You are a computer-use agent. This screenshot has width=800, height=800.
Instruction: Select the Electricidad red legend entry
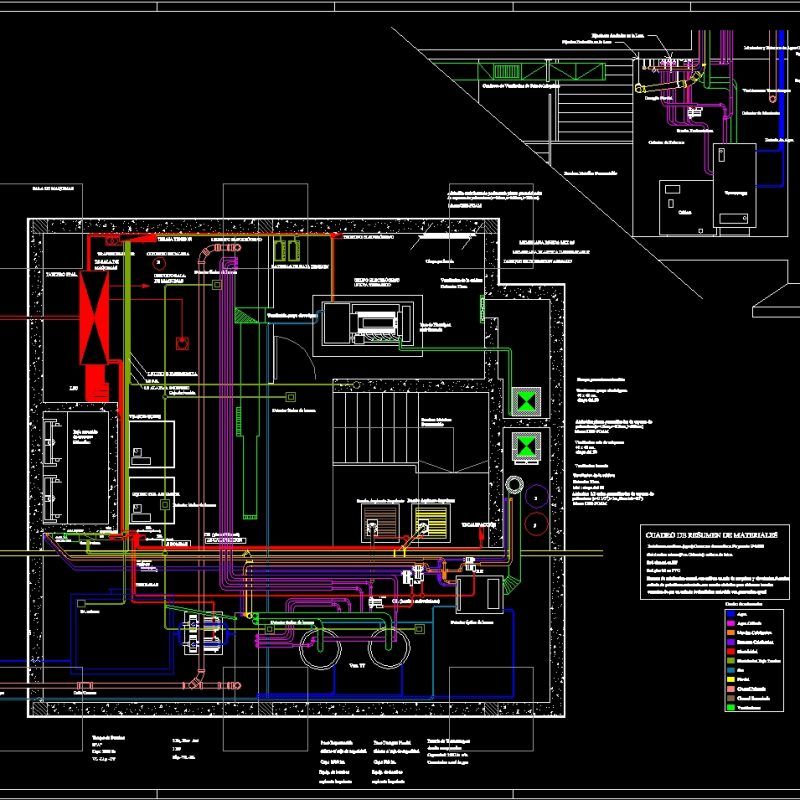click(x=731, y=650)
